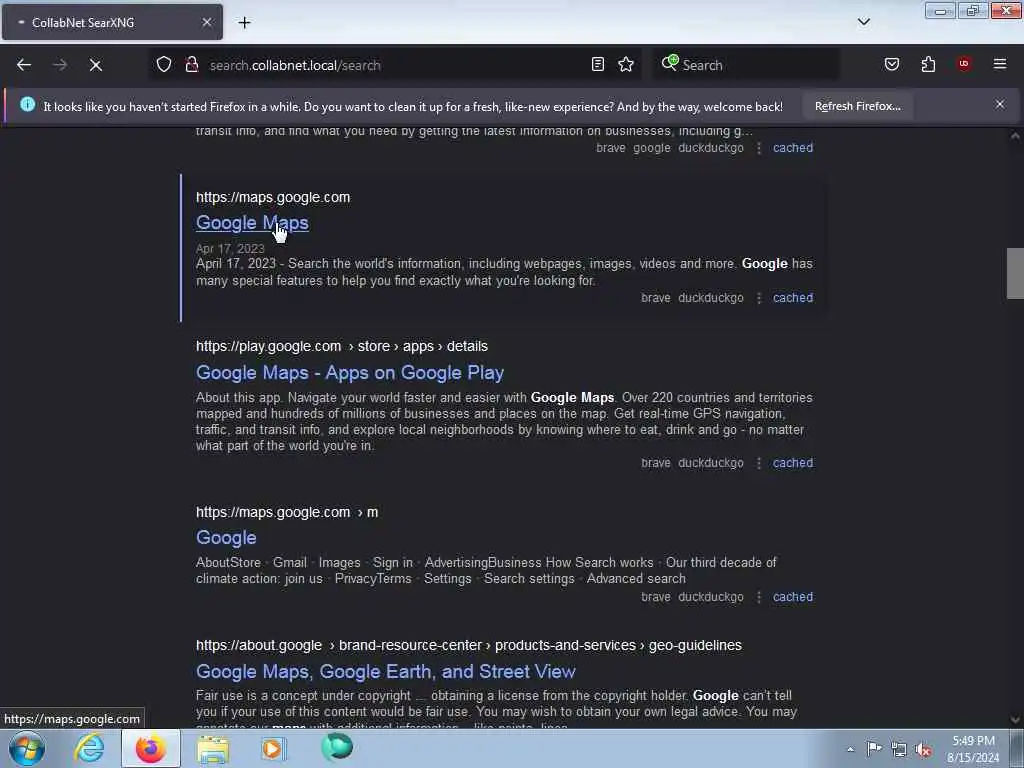1024x768 pixels.
Task: Click the insecure connection lock icon
Action: [192, 64]
